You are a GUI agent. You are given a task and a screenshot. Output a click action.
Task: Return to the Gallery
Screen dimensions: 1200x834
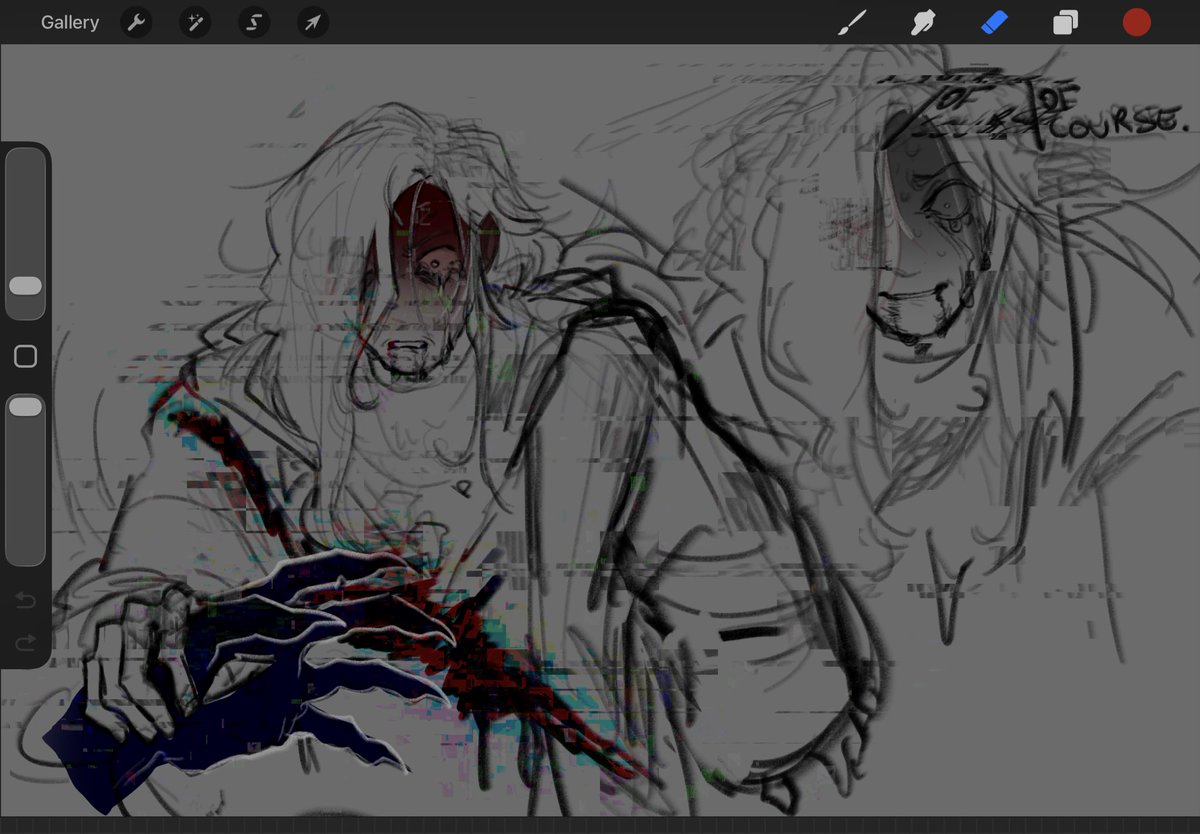pos(70,22)
